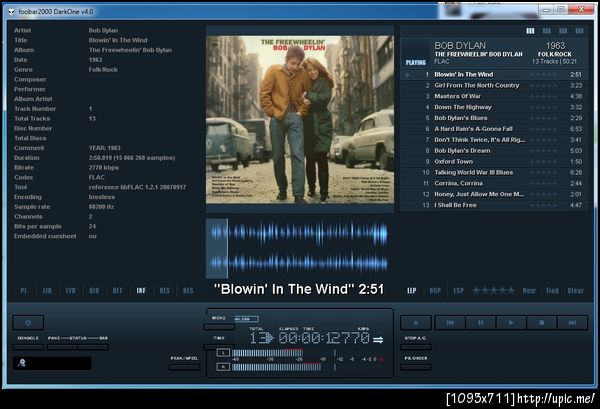Click the Now button beside rating stars

pyautogui.click(x=529, y=291)
